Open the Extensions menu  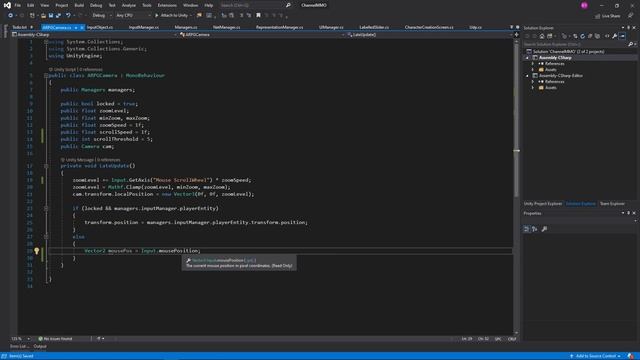point(167,5)
